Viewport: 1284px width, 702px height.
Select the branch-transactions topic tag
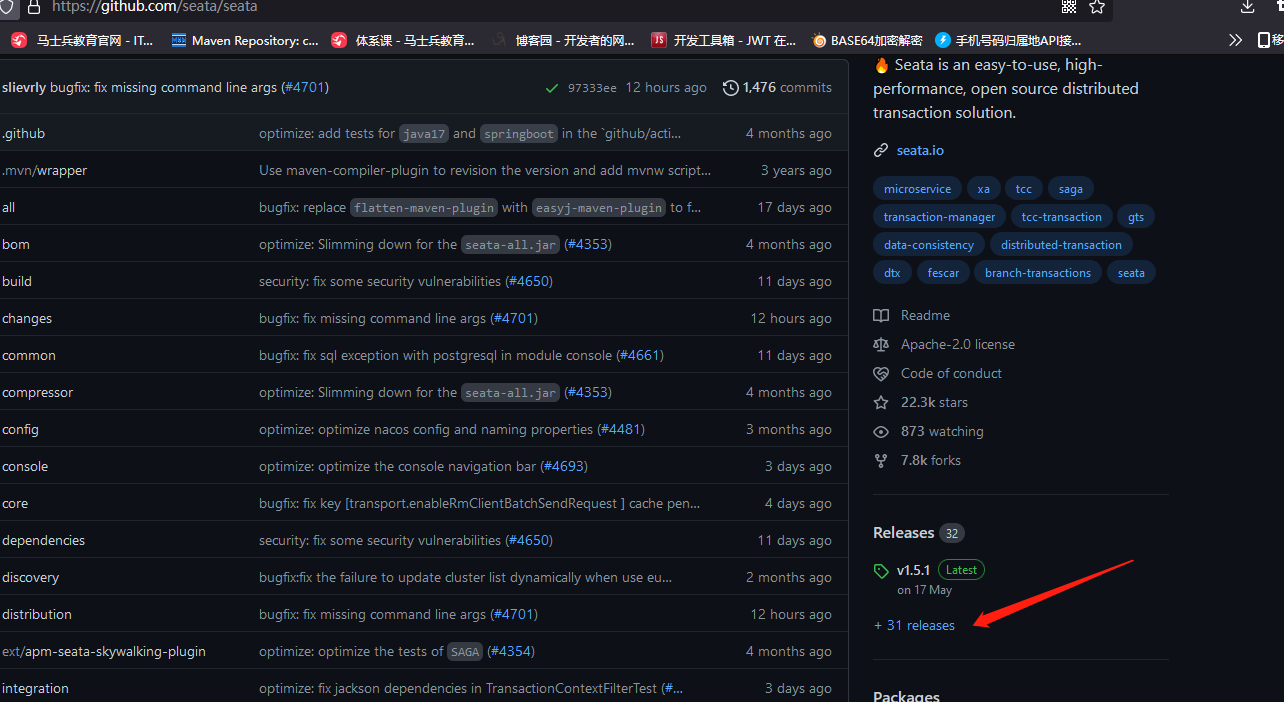(1038, 273)
